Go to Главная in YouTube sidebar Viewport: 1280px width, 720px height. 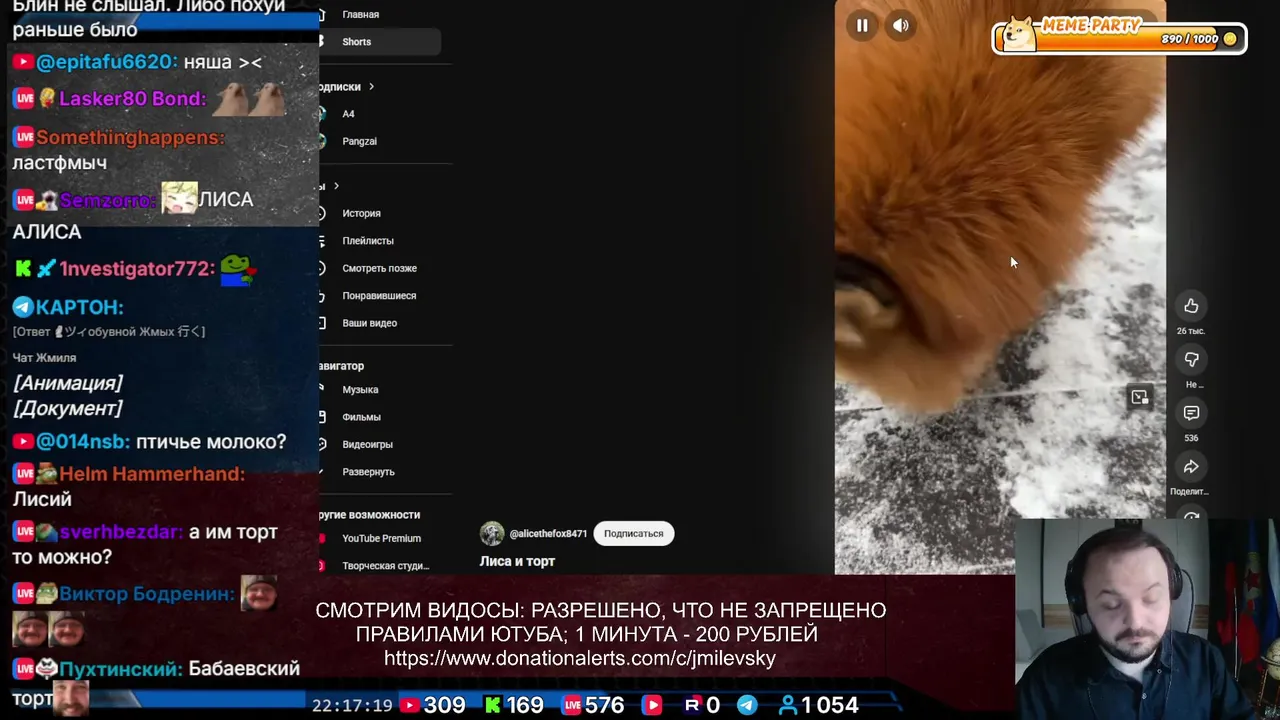(361, 15)
